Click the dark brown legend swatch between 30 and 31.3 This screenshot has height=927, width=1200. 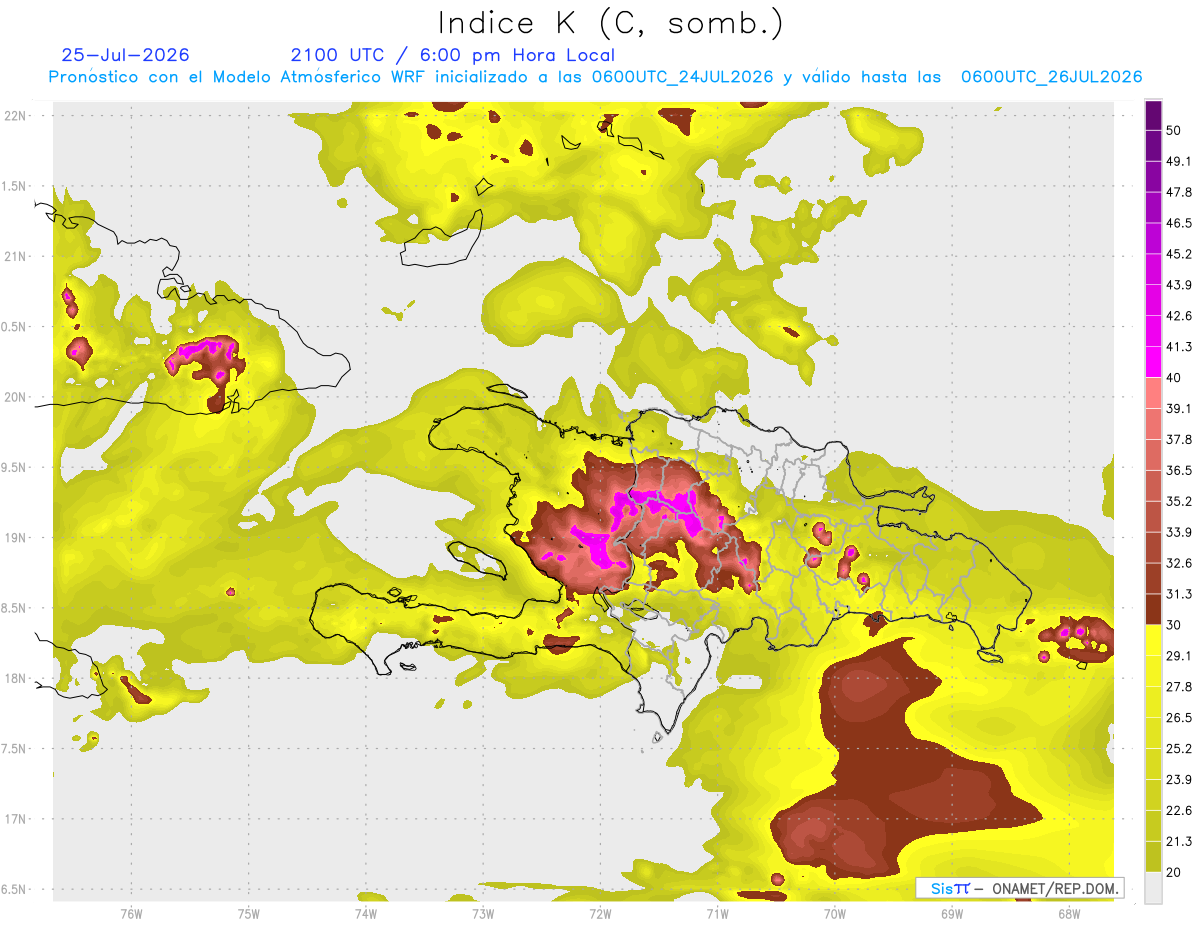pyautogui.click(x=1154, y=609)
